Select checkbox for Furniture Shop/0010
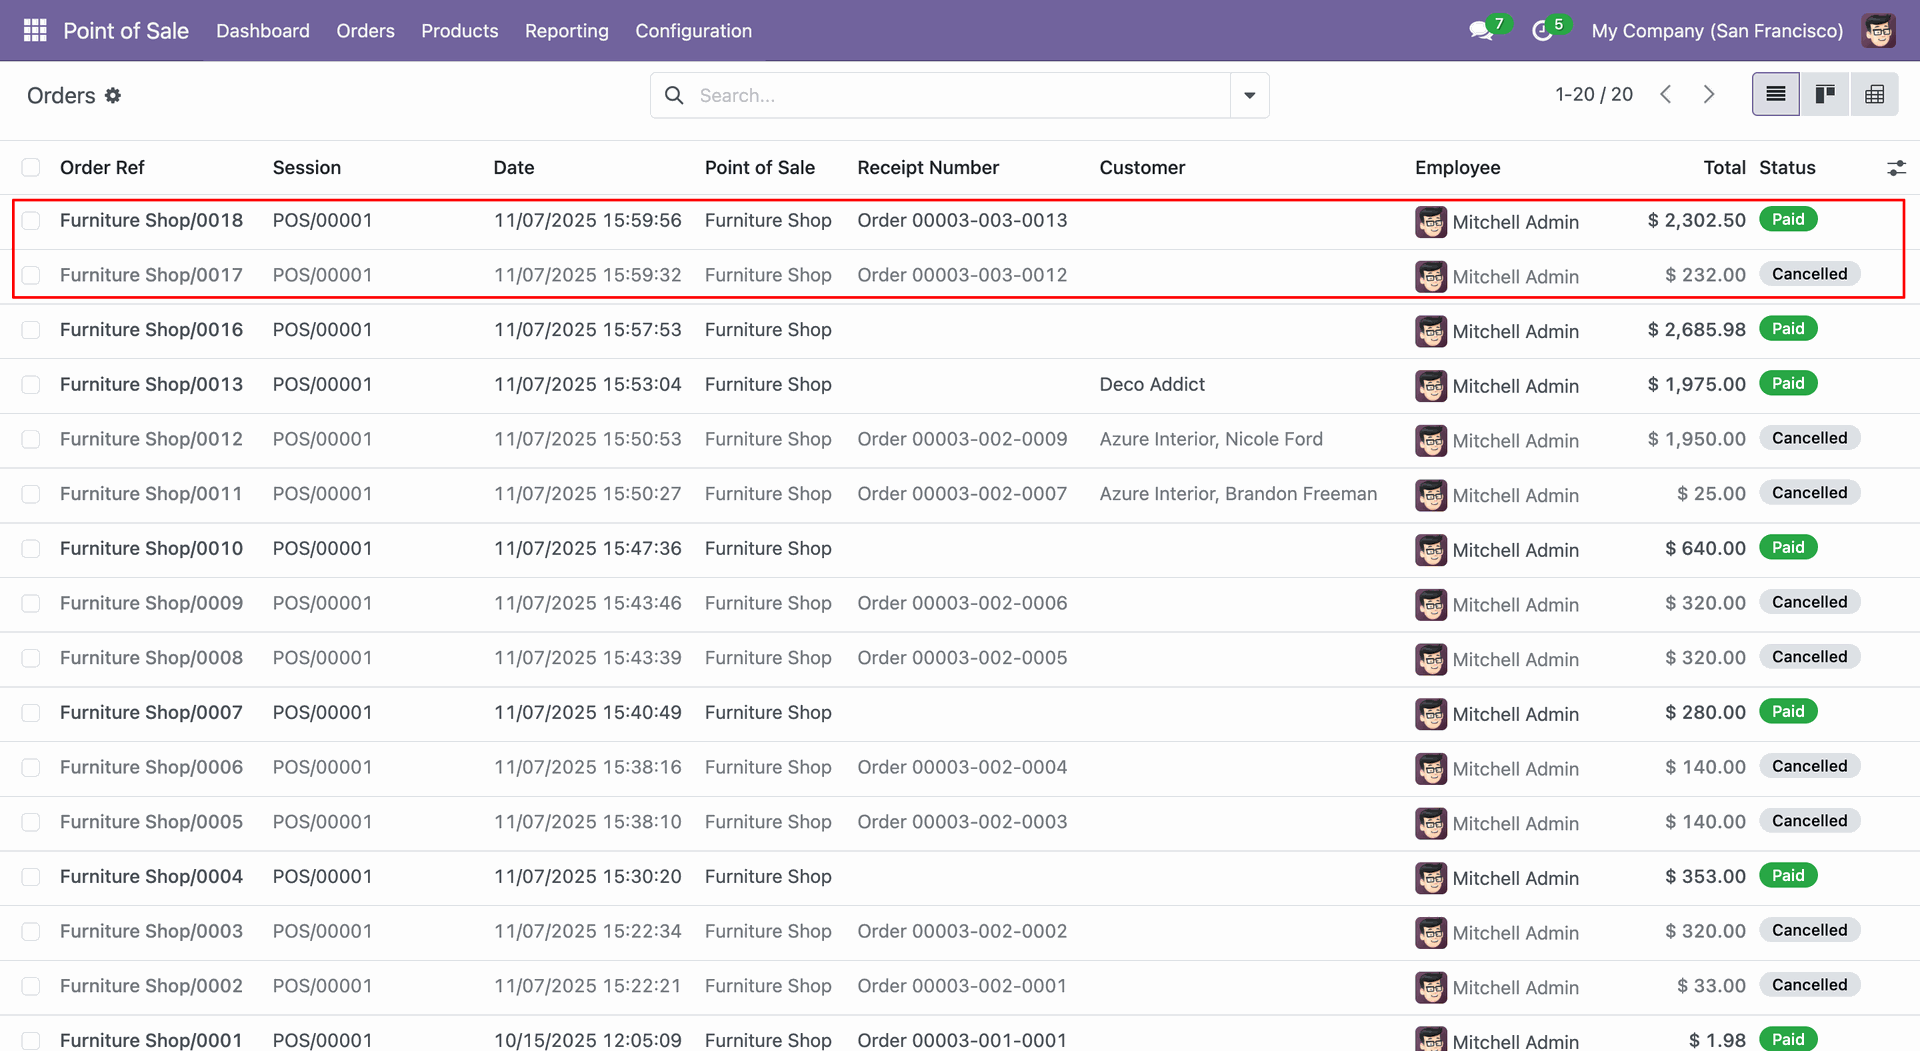The width and height of the screenshot is (1920, 1051). click(x=31, y=549)
